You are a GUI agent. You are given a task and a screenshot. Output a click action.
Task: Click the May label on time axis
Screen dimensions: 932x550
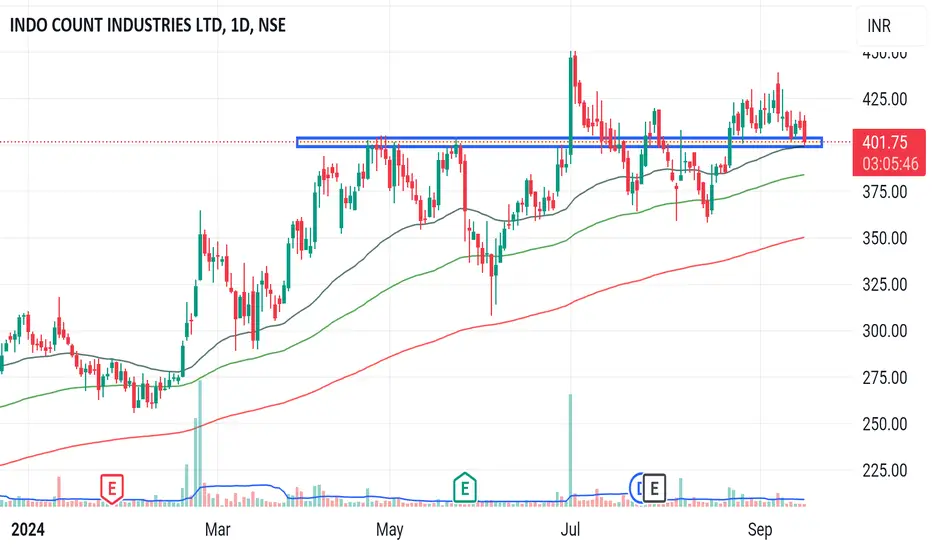point(390,529)
